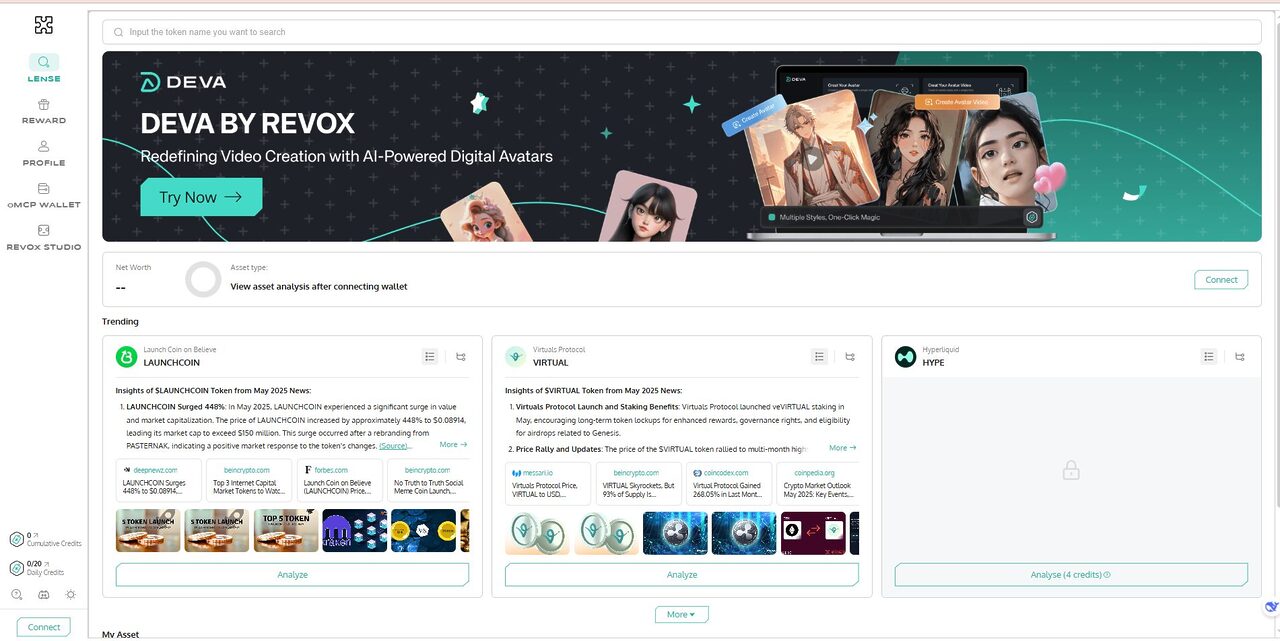
Task: Click Analyze under the LAUNCHCOIN card
Action: click(292, 575)
